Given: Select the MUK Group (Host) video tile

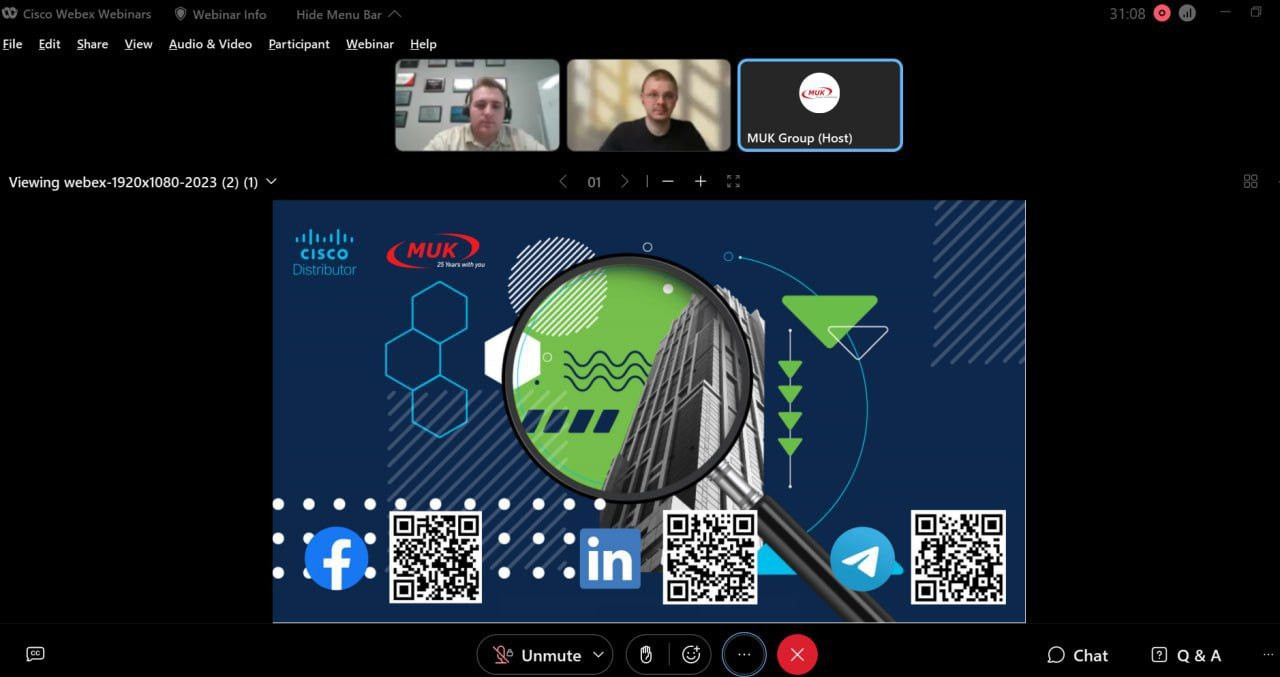Looking at the screenshot, I should click(820, 105).
